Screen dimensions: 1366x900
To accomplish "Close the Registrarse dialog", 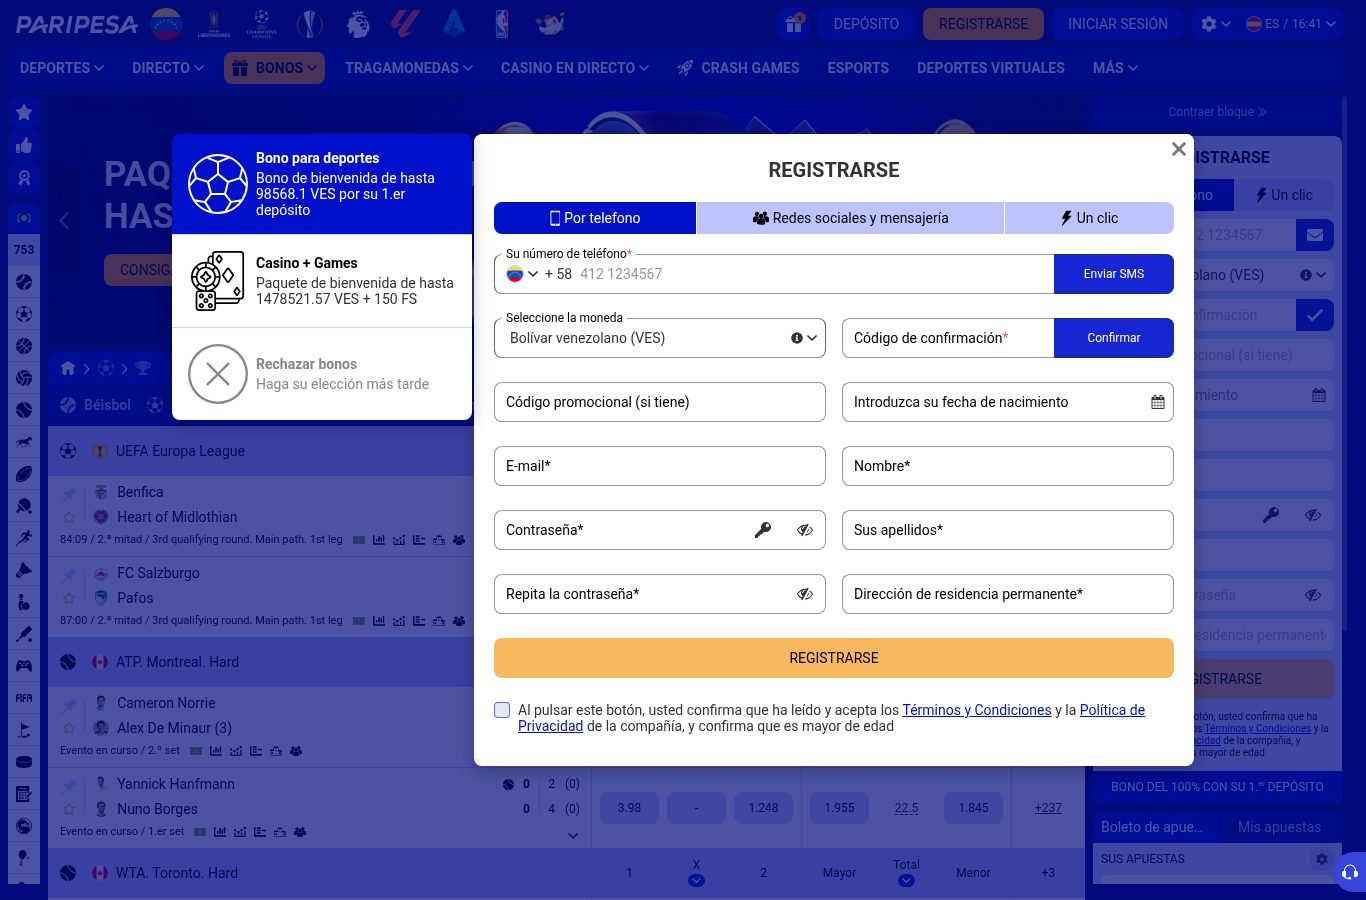I will pos(1179,149).
